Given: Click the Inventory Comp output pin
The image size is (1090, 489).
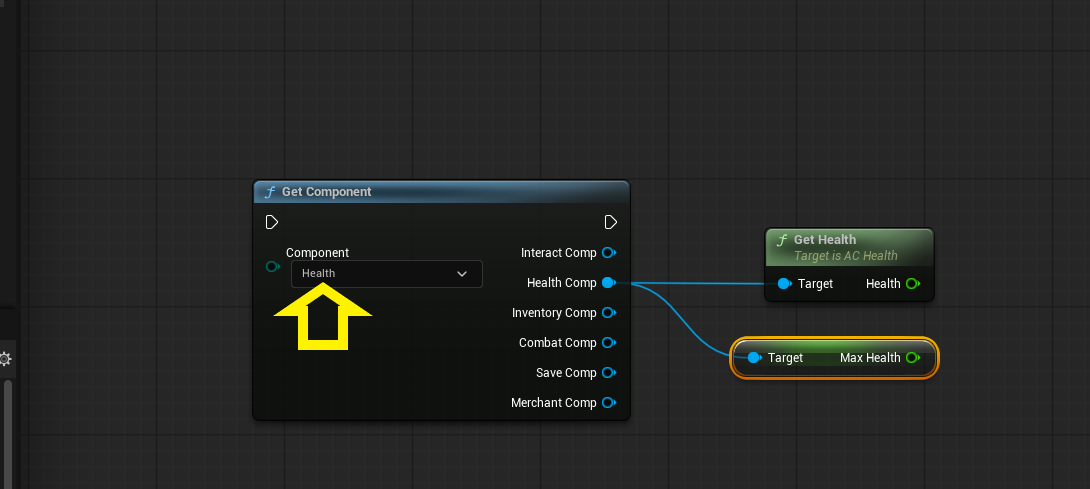Looking at the screenshot, I should pyautogui.click(x=609, y=312).
